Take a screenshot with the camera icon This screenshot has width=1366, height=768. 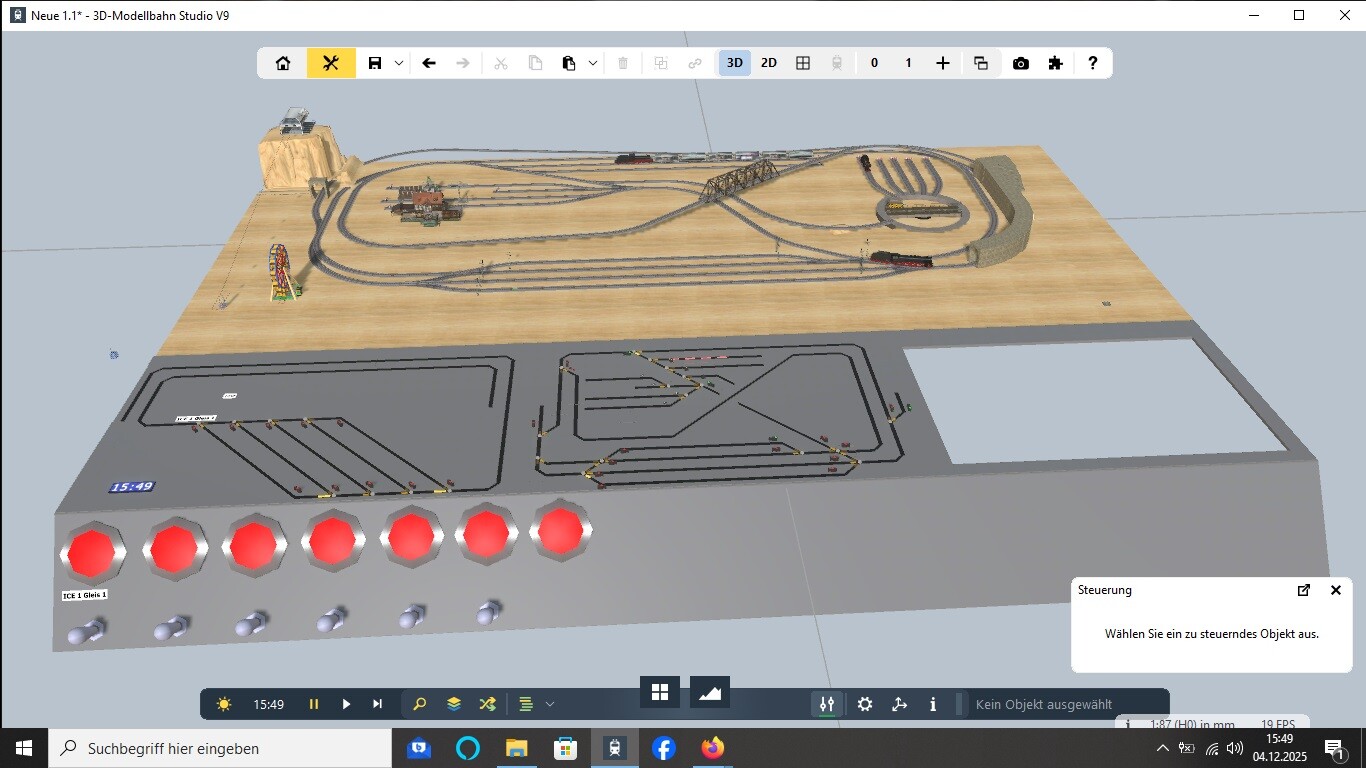pyautogui.click(x=1020, y=63)
